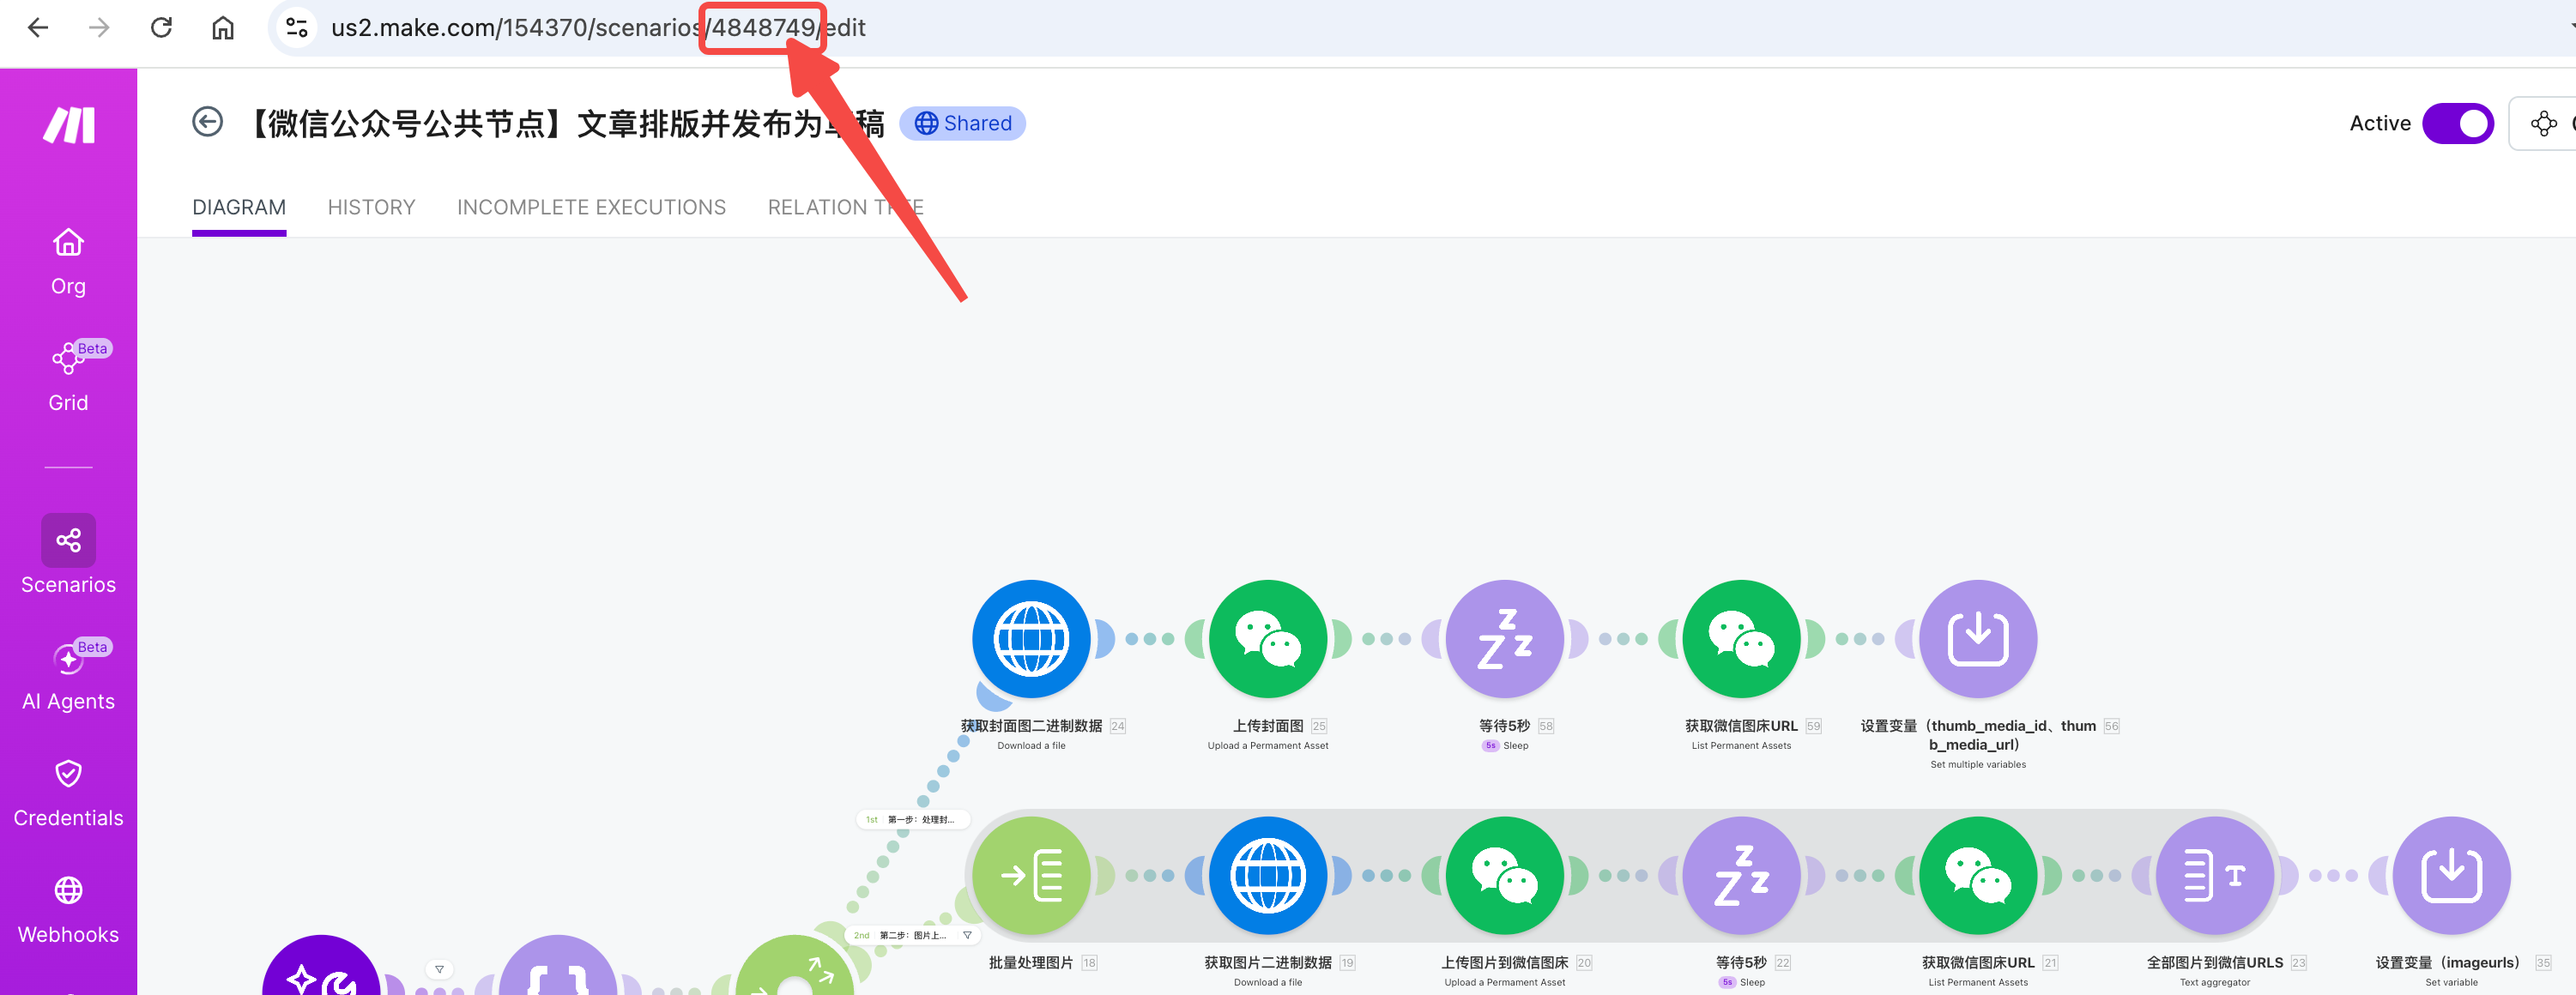
Task: Open INCOMPLETE EXECUTIONS tab
Action: click(591, 207)
